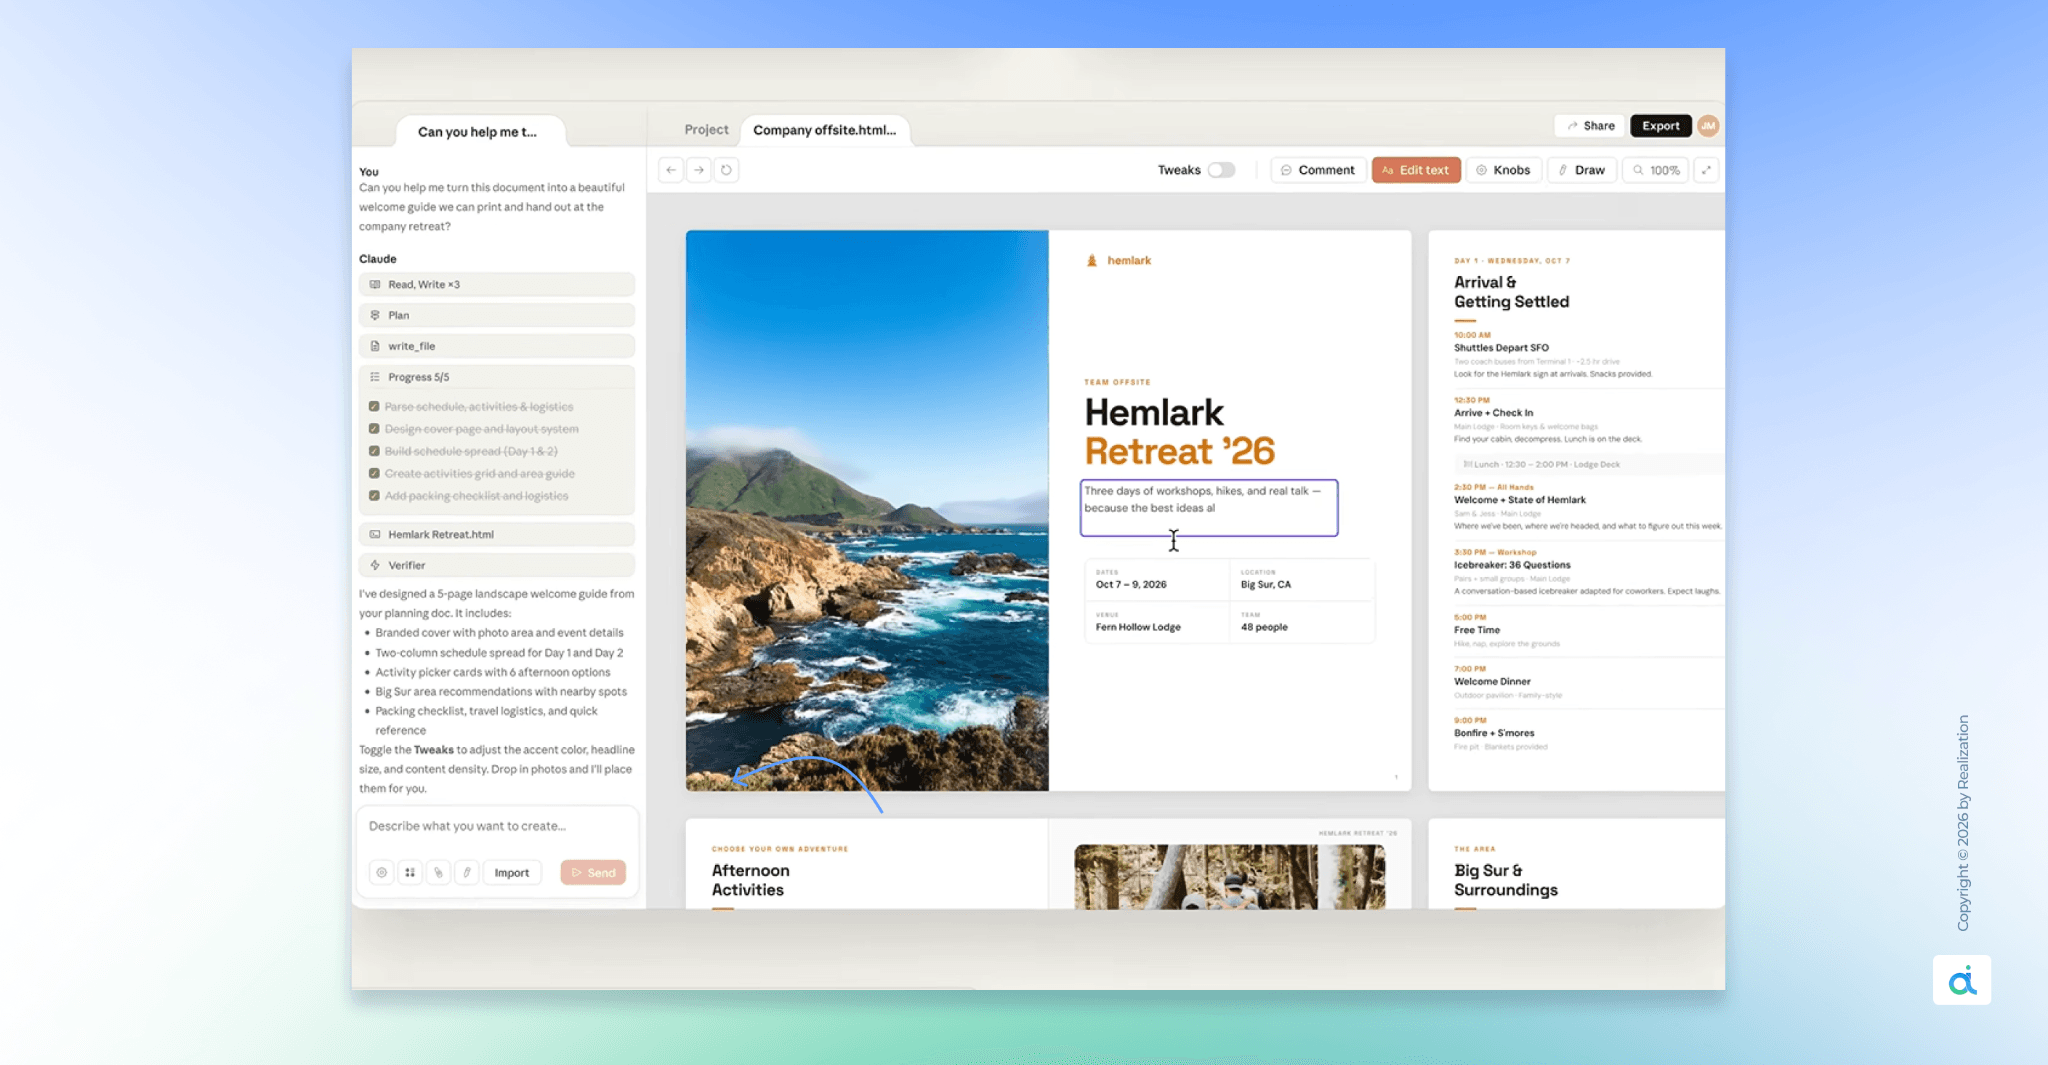Select the 'Company offsite.html...' tab
The image size is (2048, 1065).
click(x=825, y=130)
